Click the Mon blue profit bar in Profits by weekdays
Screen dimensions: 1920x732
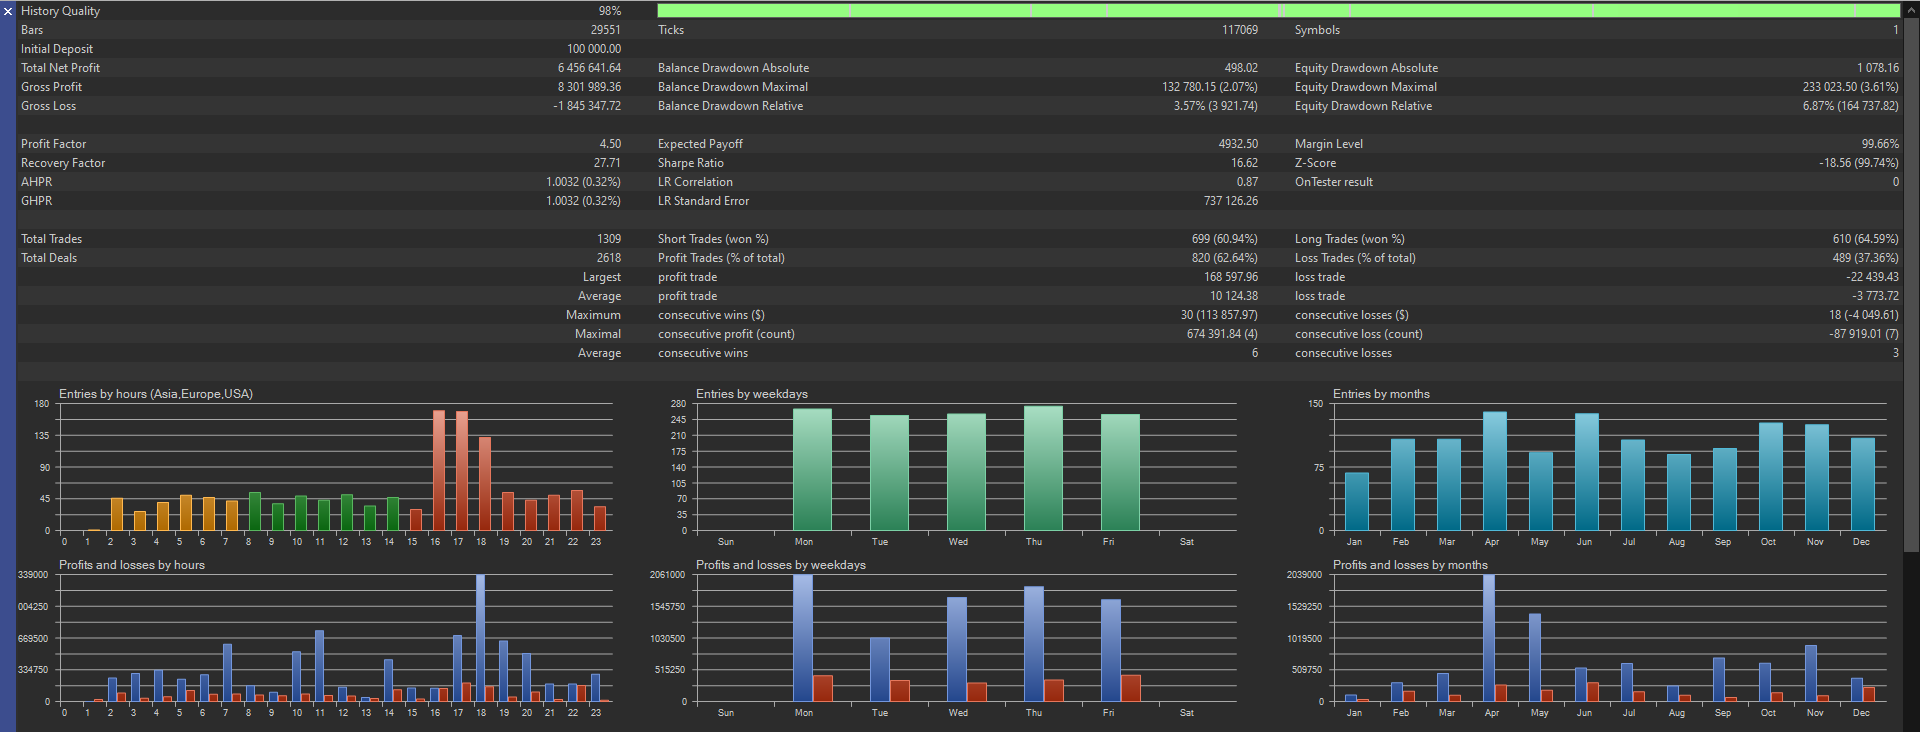click(803, 638)
